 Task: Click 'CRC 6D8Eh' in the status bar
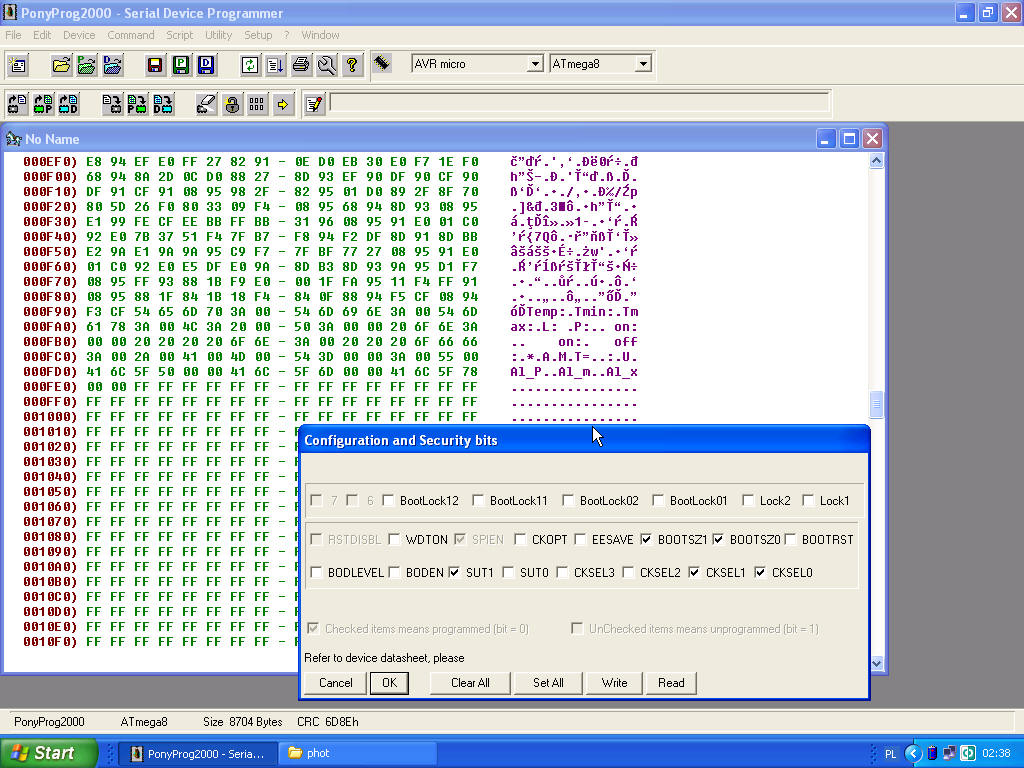click(327, 722)
